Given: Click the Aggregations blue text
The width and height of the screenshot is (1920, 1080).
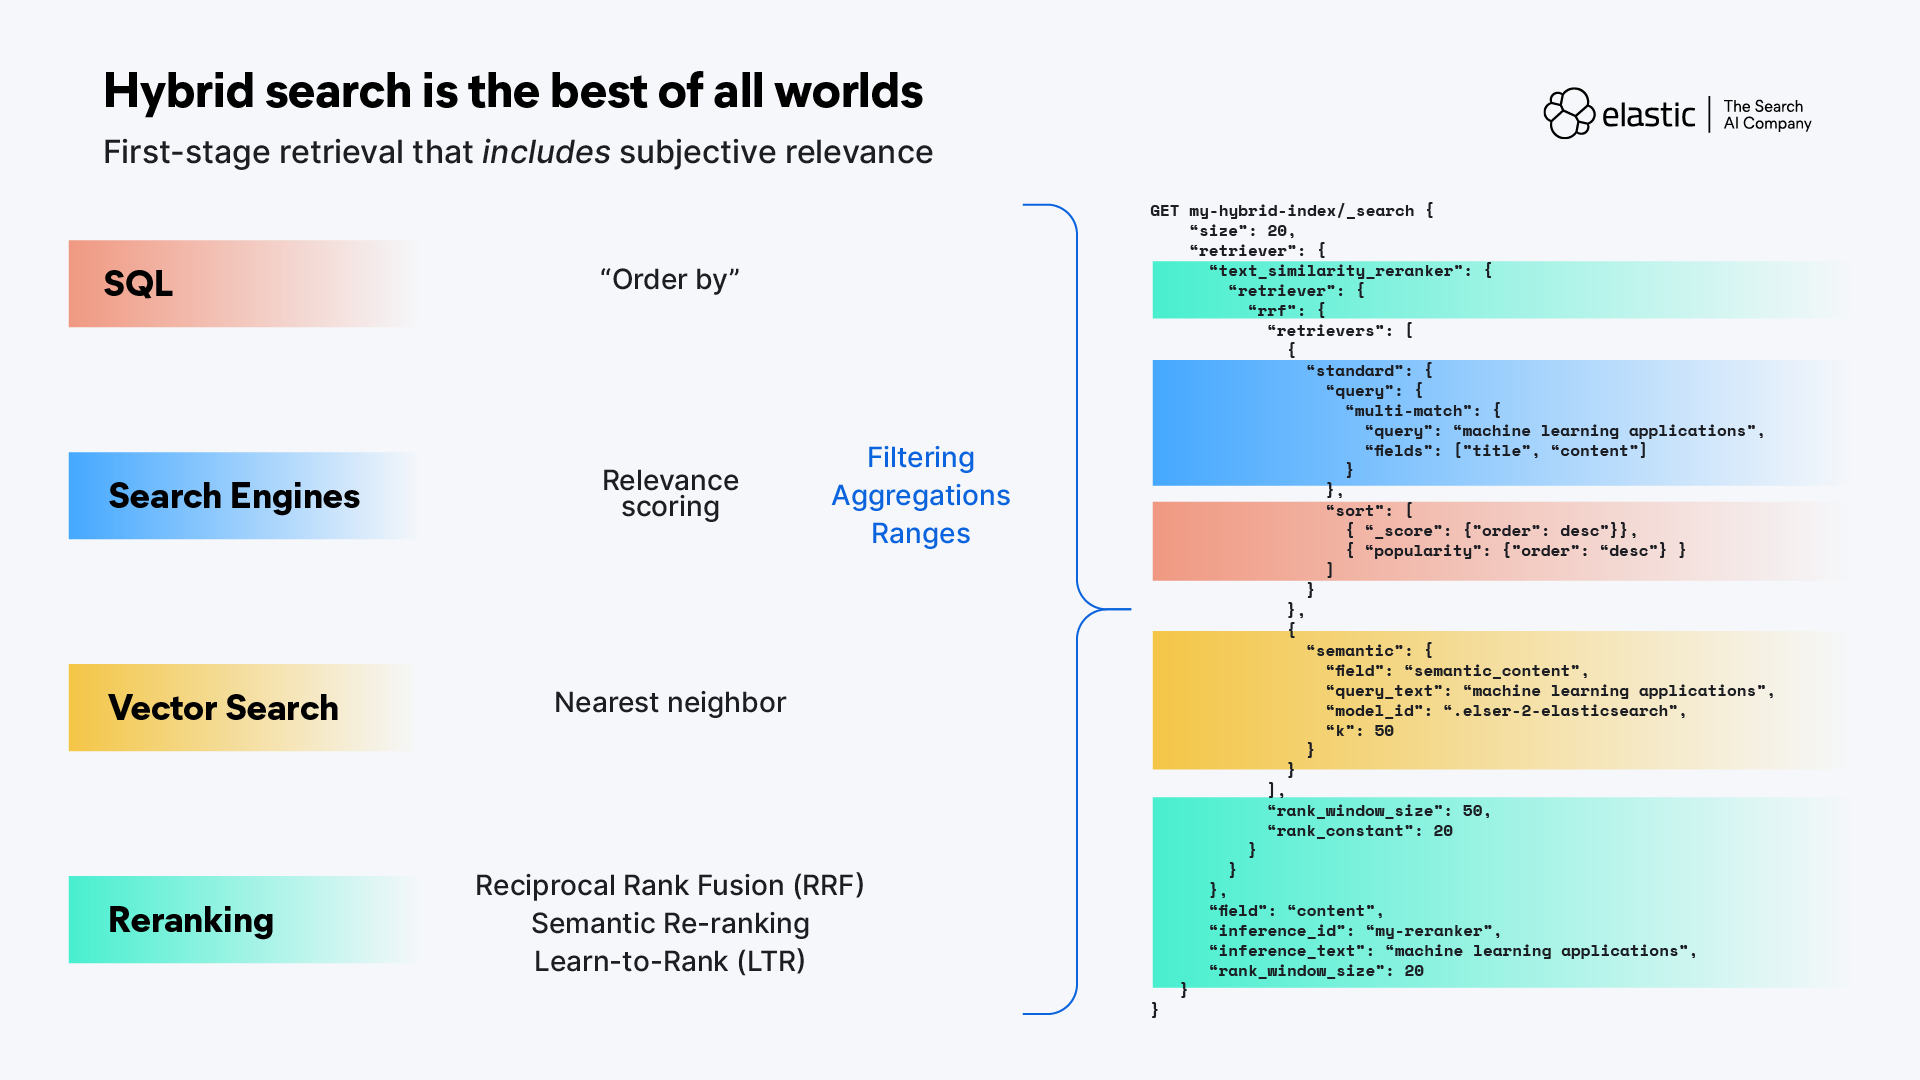Looking at the screenshot, I should [920, 495].
